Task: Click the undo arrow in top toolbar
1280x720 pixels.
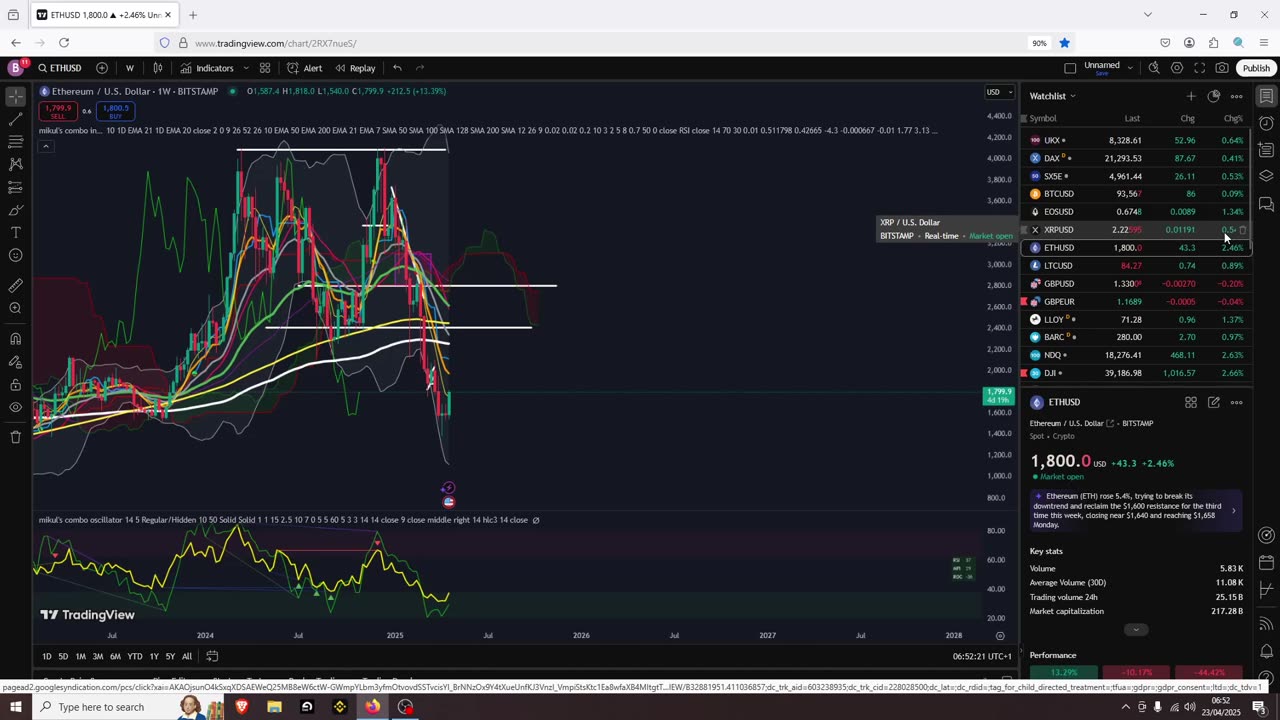Action: 397,68
